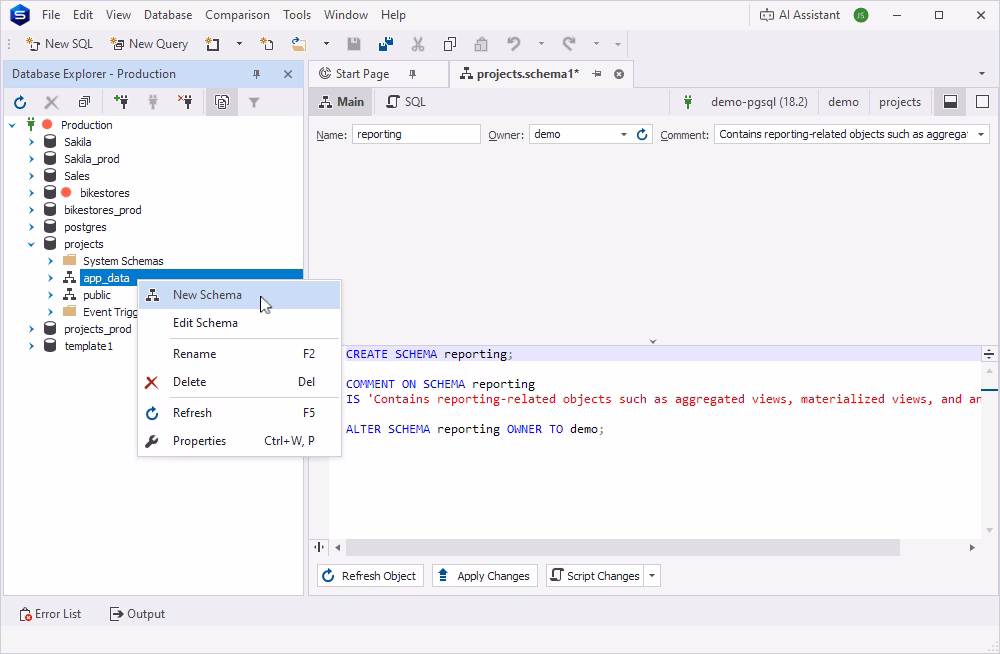Close the Database Explorer panel
The image size is (1000, 654).
click(x=288, y=74)
